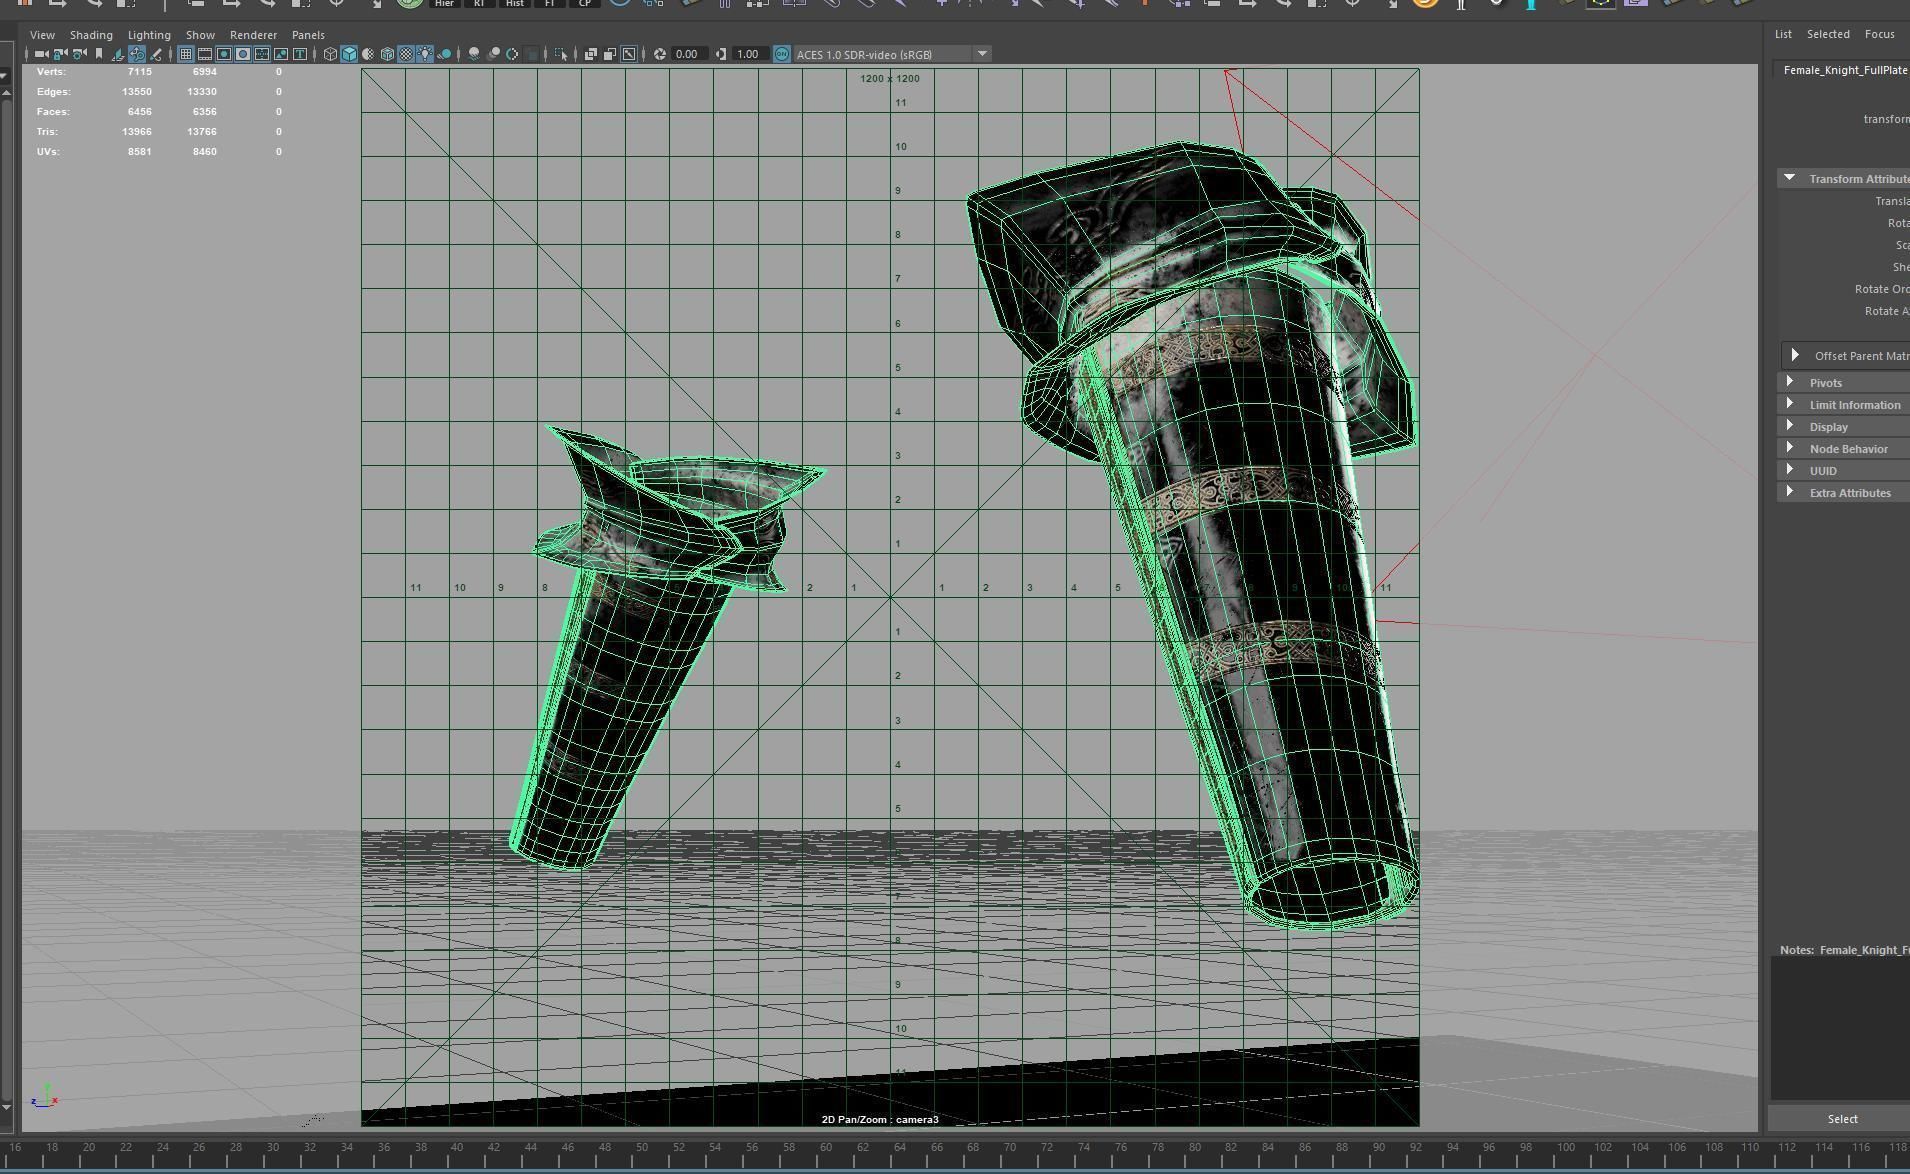Click the Gamma reset icon
The width and height of the screenshot is (1910, 1174).
(x=721, y=54)
